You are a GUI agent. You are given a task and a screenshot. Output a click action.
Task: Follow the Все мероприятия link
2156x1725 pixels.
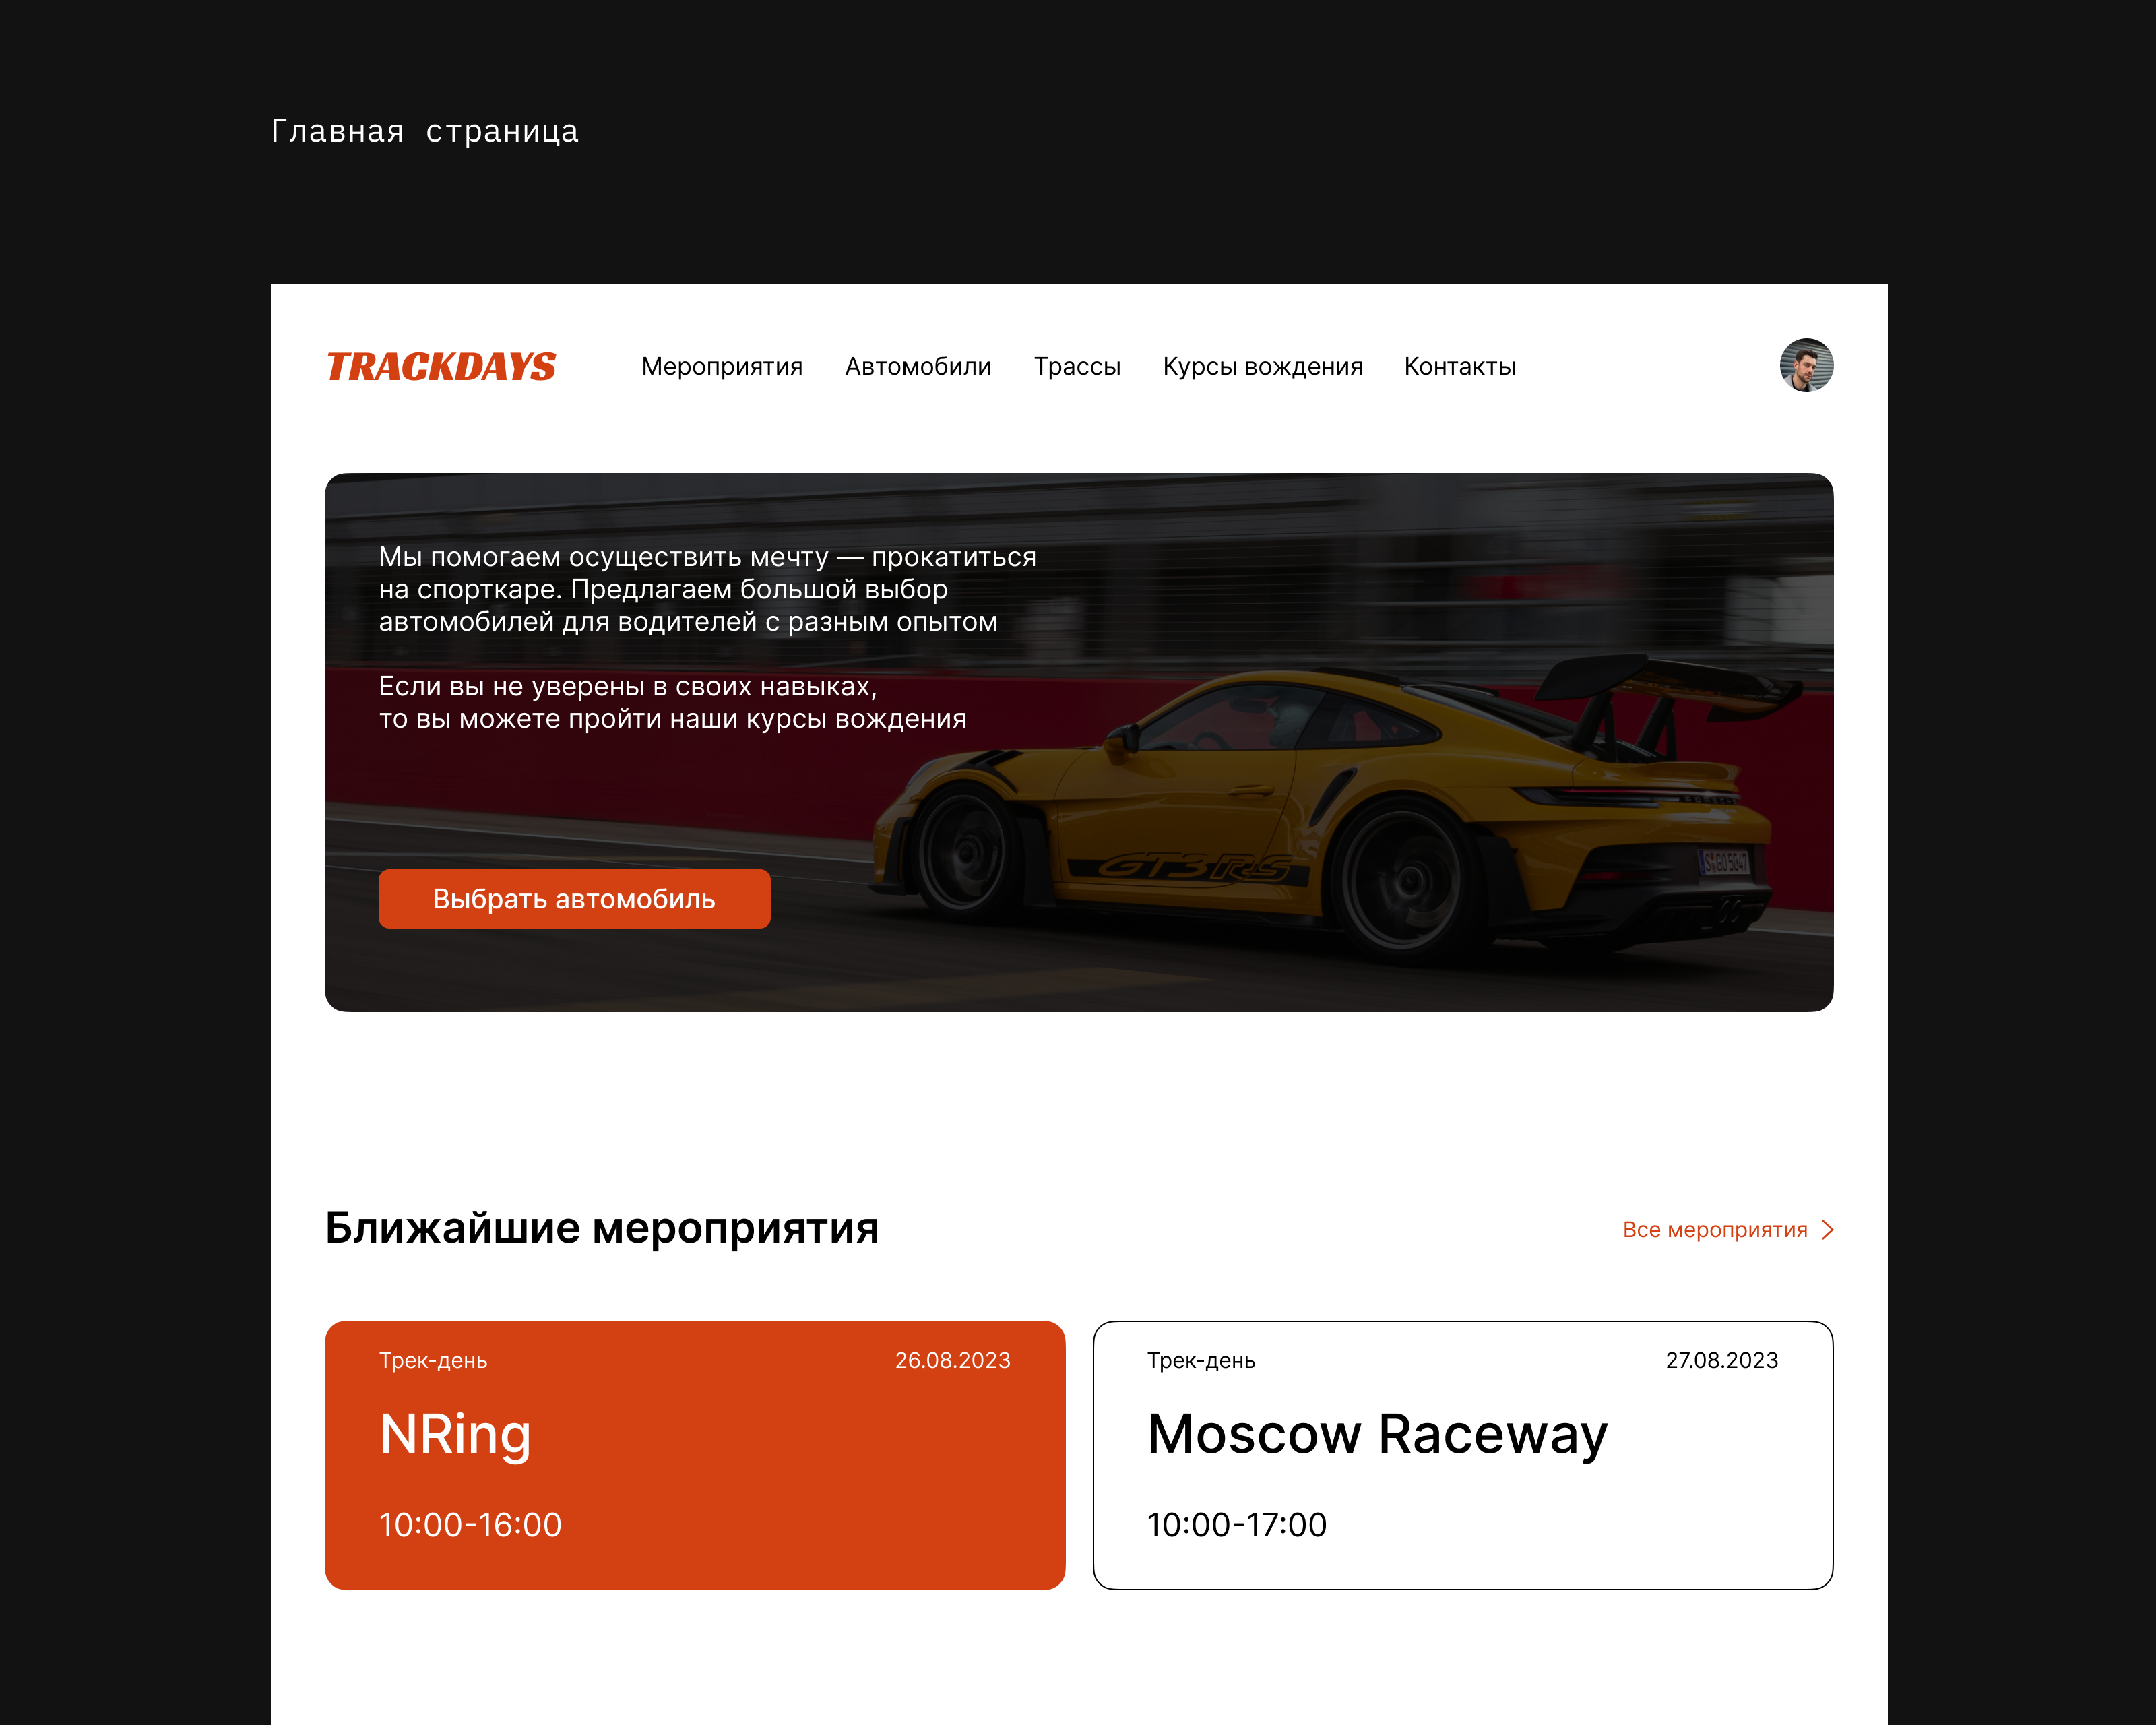pos(1714,1230)
